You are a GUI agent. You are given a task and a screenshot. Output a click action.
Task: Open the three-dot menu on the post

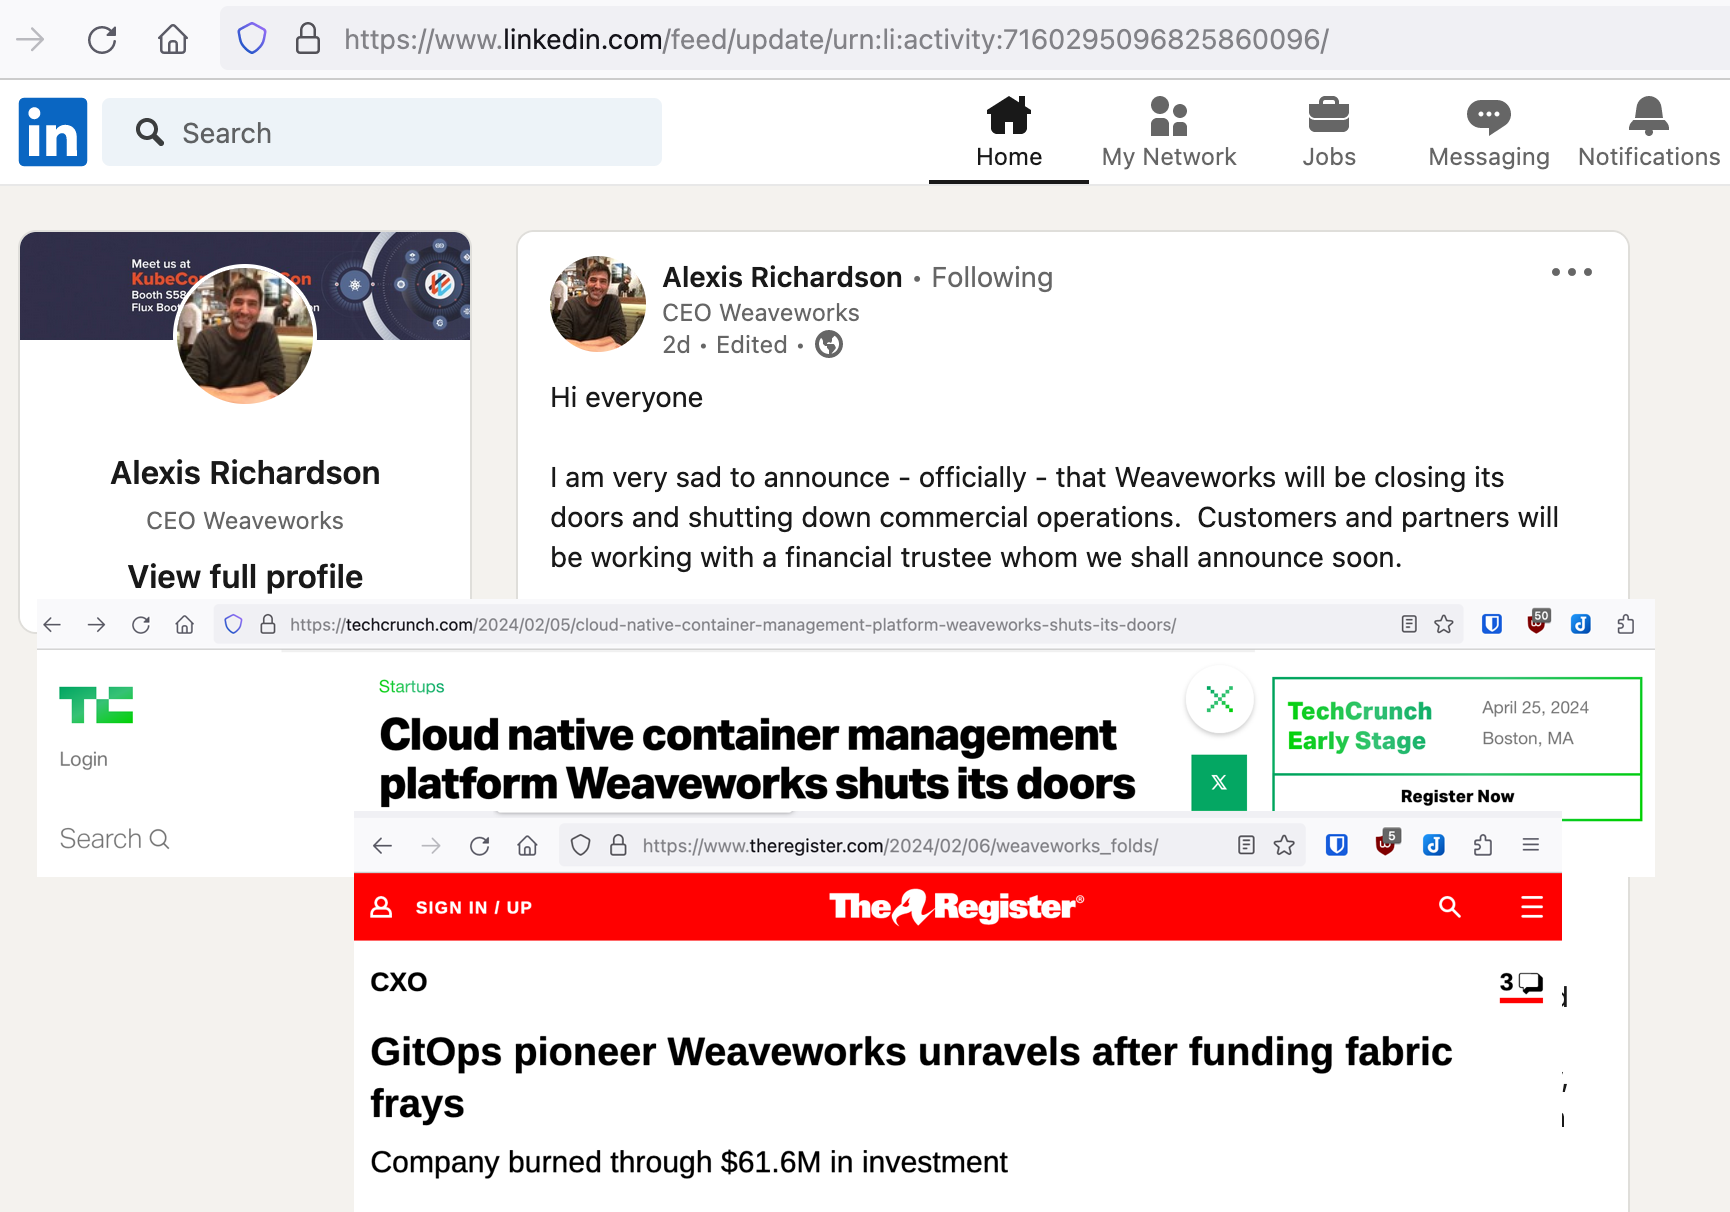click(1571, 272)
